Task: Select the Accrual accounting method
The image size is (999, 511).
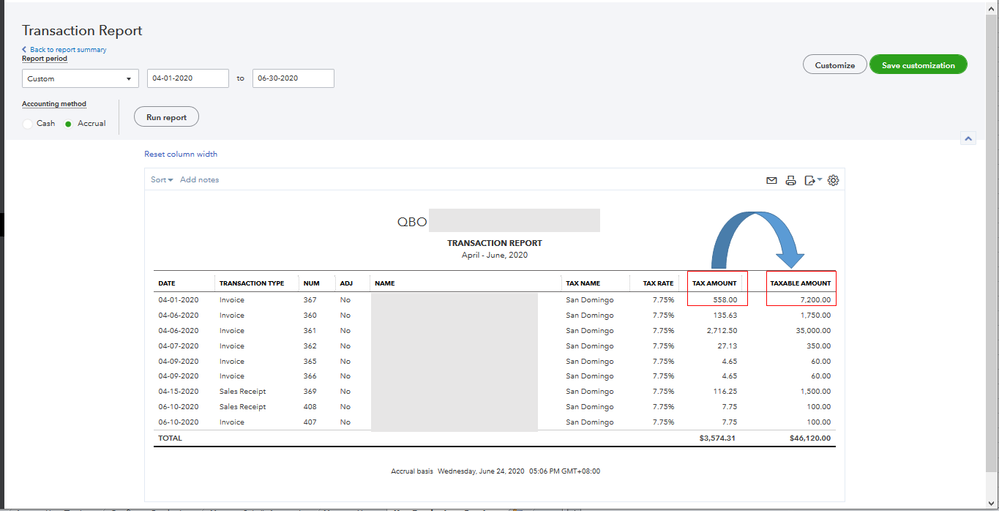Action: pyautogui.click(x=69, y=123)
